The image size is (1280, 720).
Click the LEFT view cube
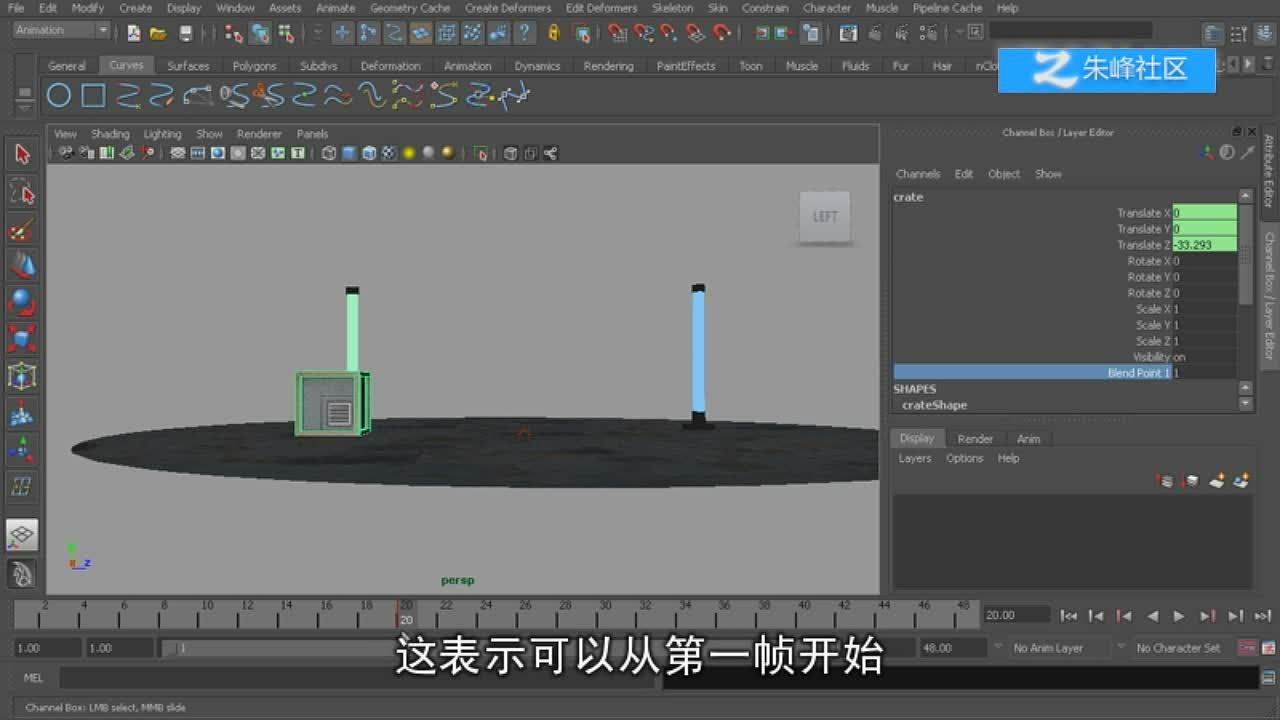825,217
